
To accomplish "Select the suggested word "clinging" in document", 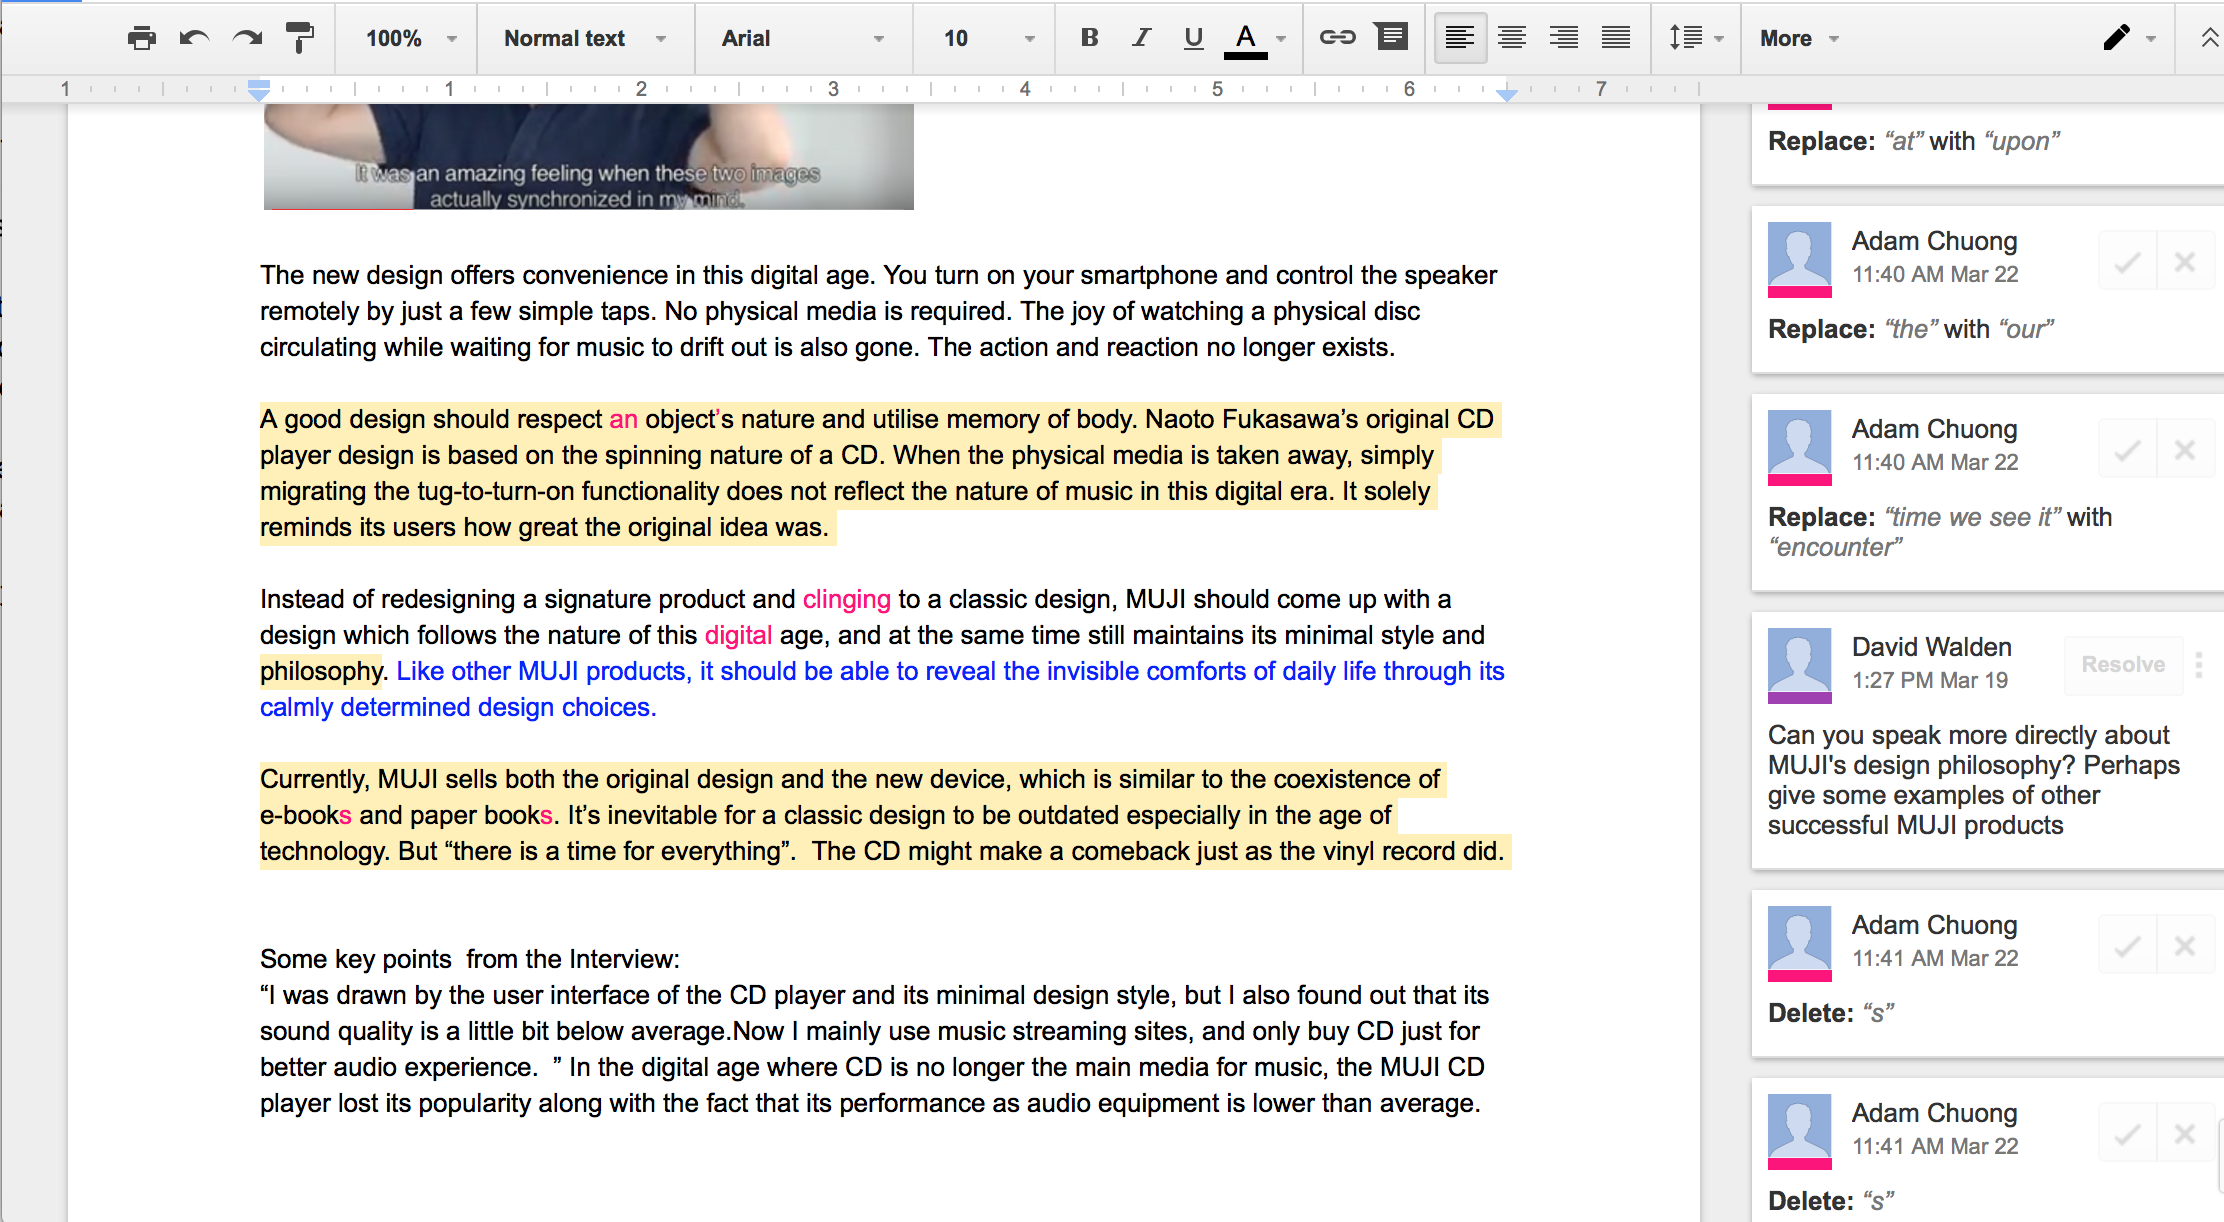I will pyautogui.click(x=846, y=599).
